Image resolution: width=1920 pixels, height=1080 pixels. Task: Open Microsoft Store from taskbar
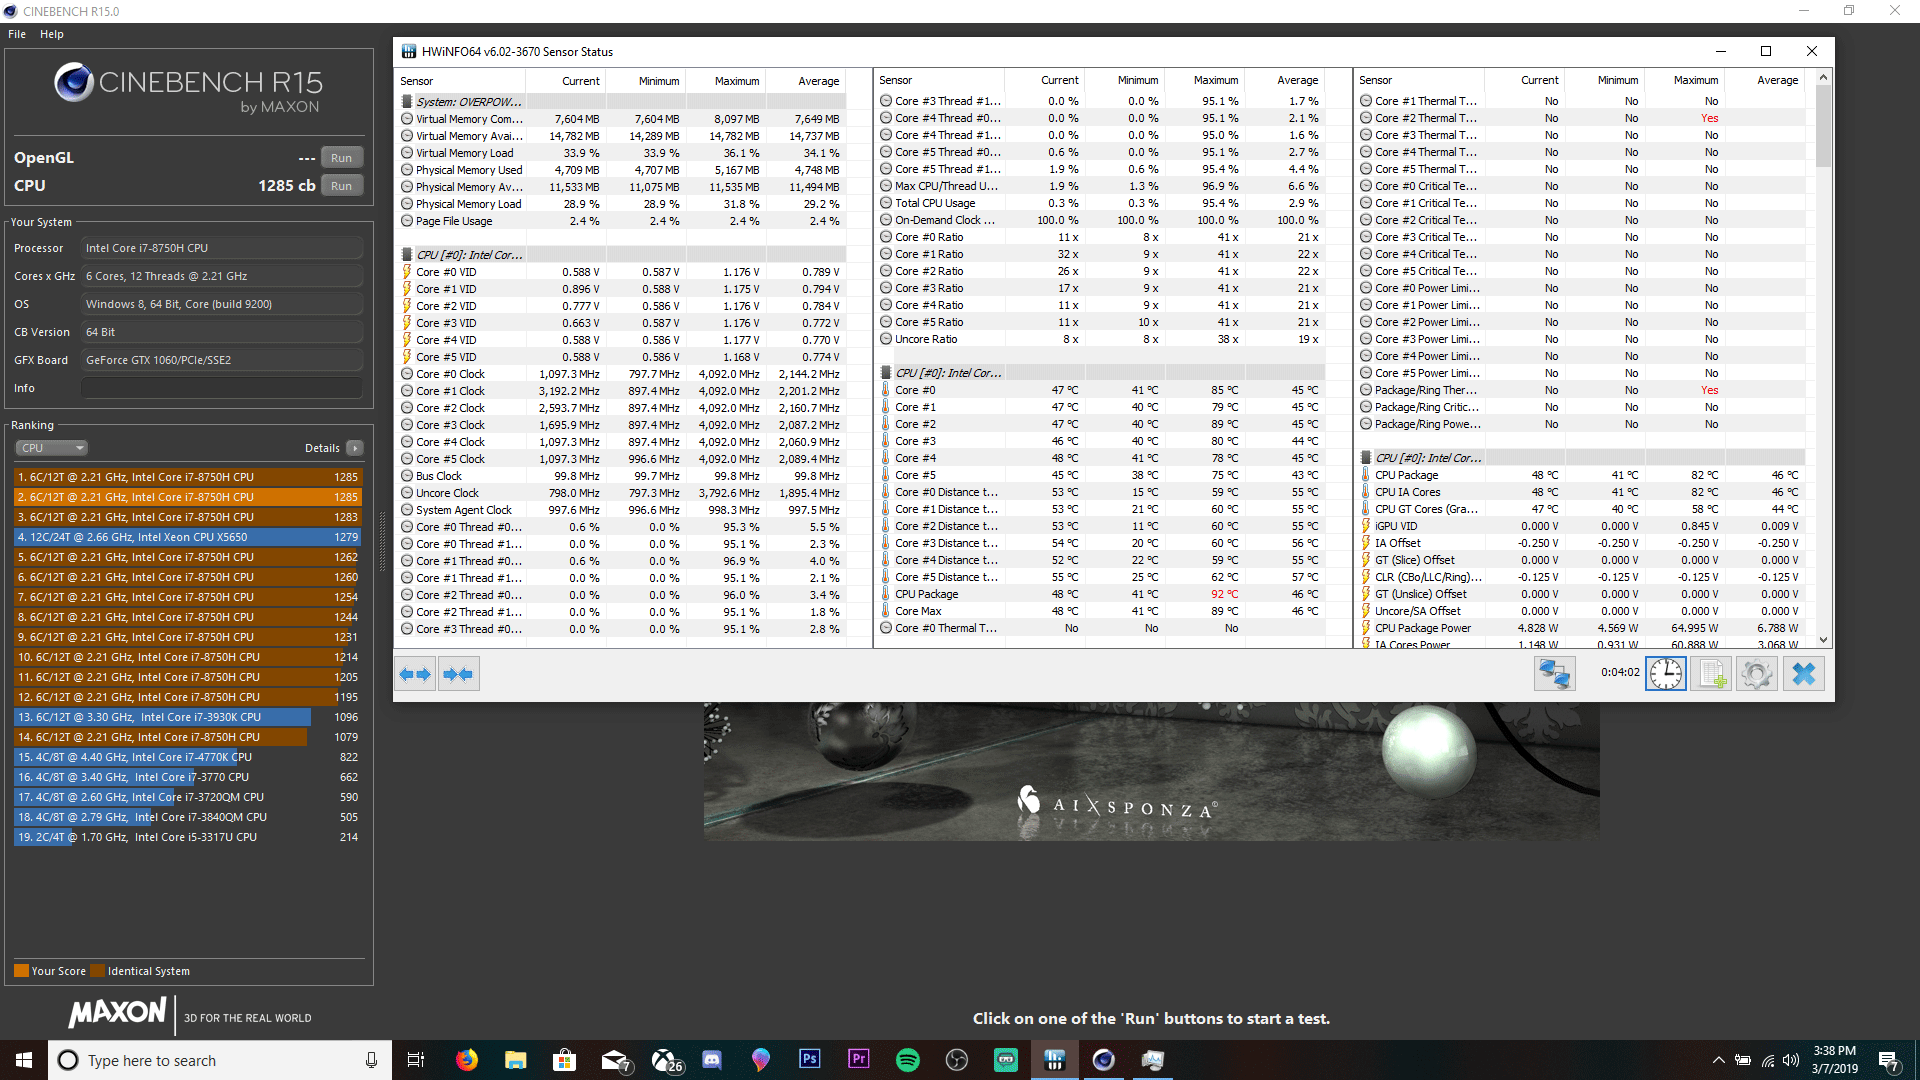[564, 1060]
